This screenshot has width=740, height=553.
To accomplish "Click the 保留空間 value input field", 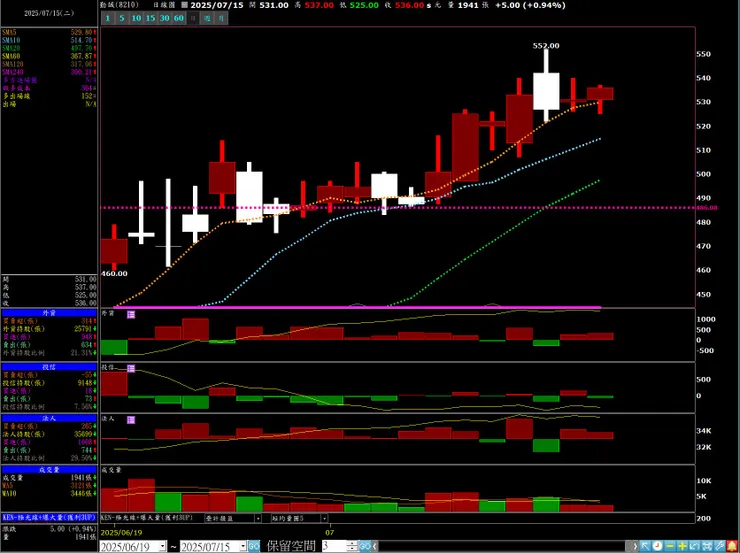I will coord(334,546).
